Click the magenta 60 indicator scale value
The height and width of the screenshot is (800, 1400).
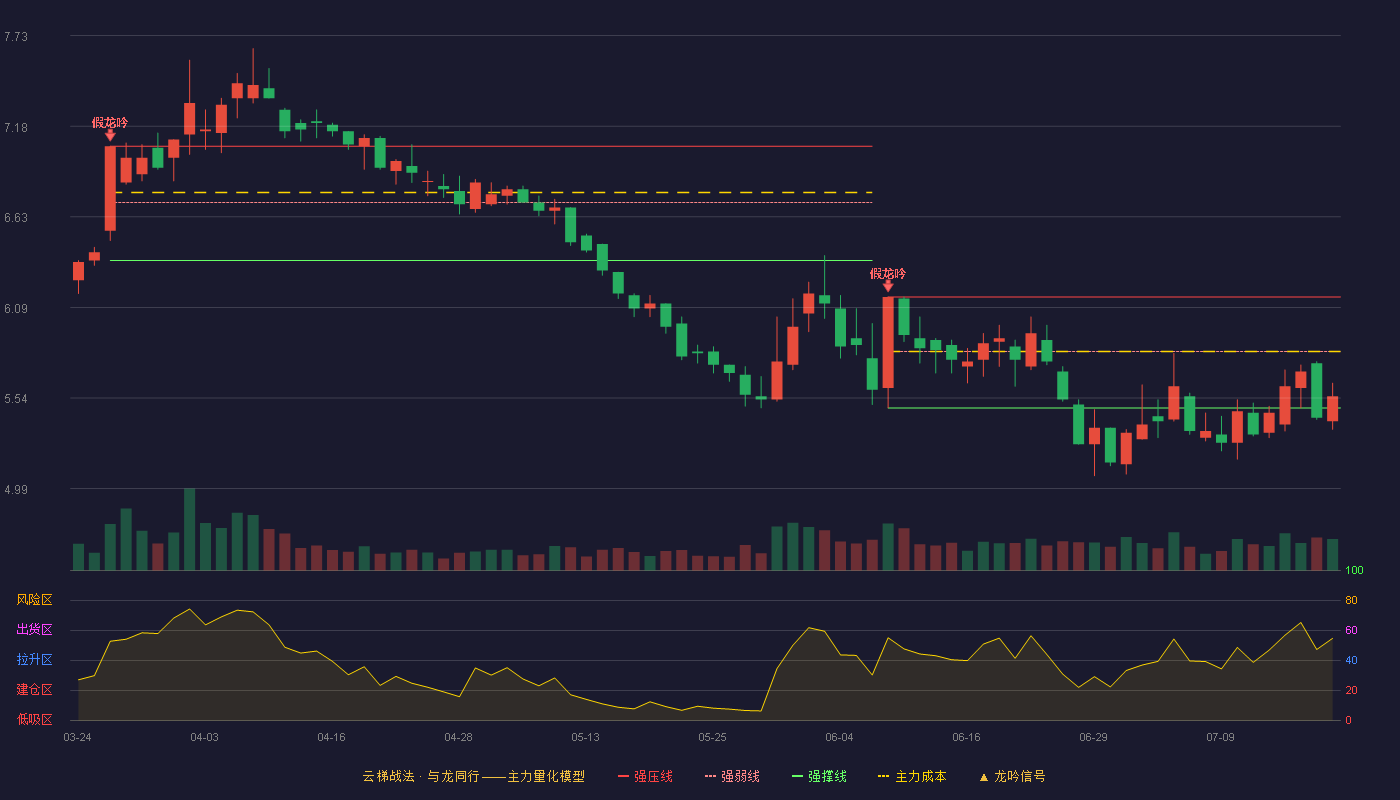(x=1351, y=630)
